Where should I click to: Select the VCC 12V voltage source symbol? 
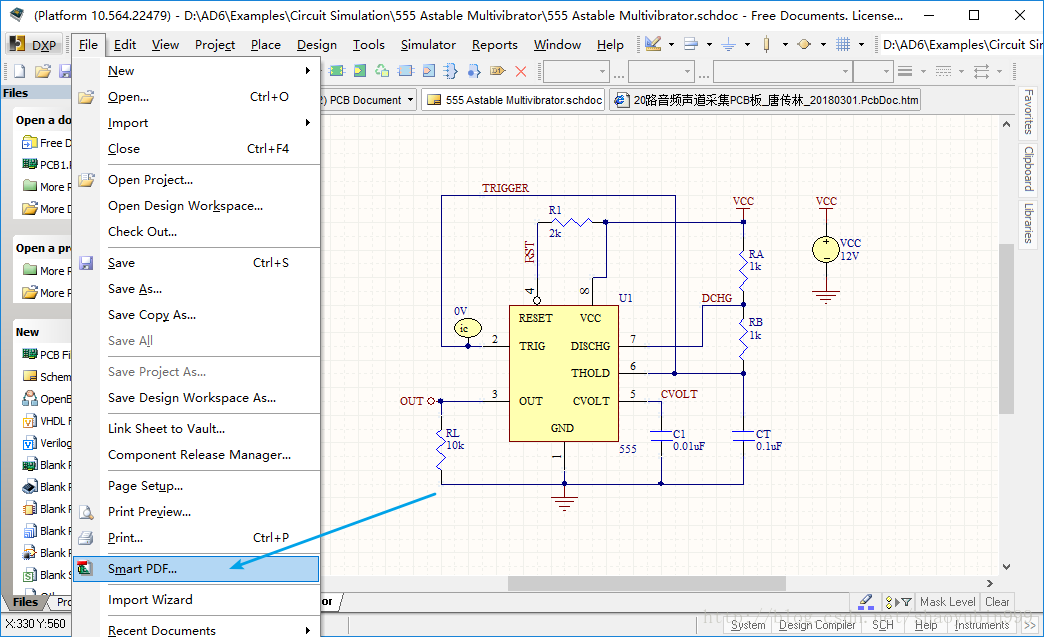click(826, 250)
